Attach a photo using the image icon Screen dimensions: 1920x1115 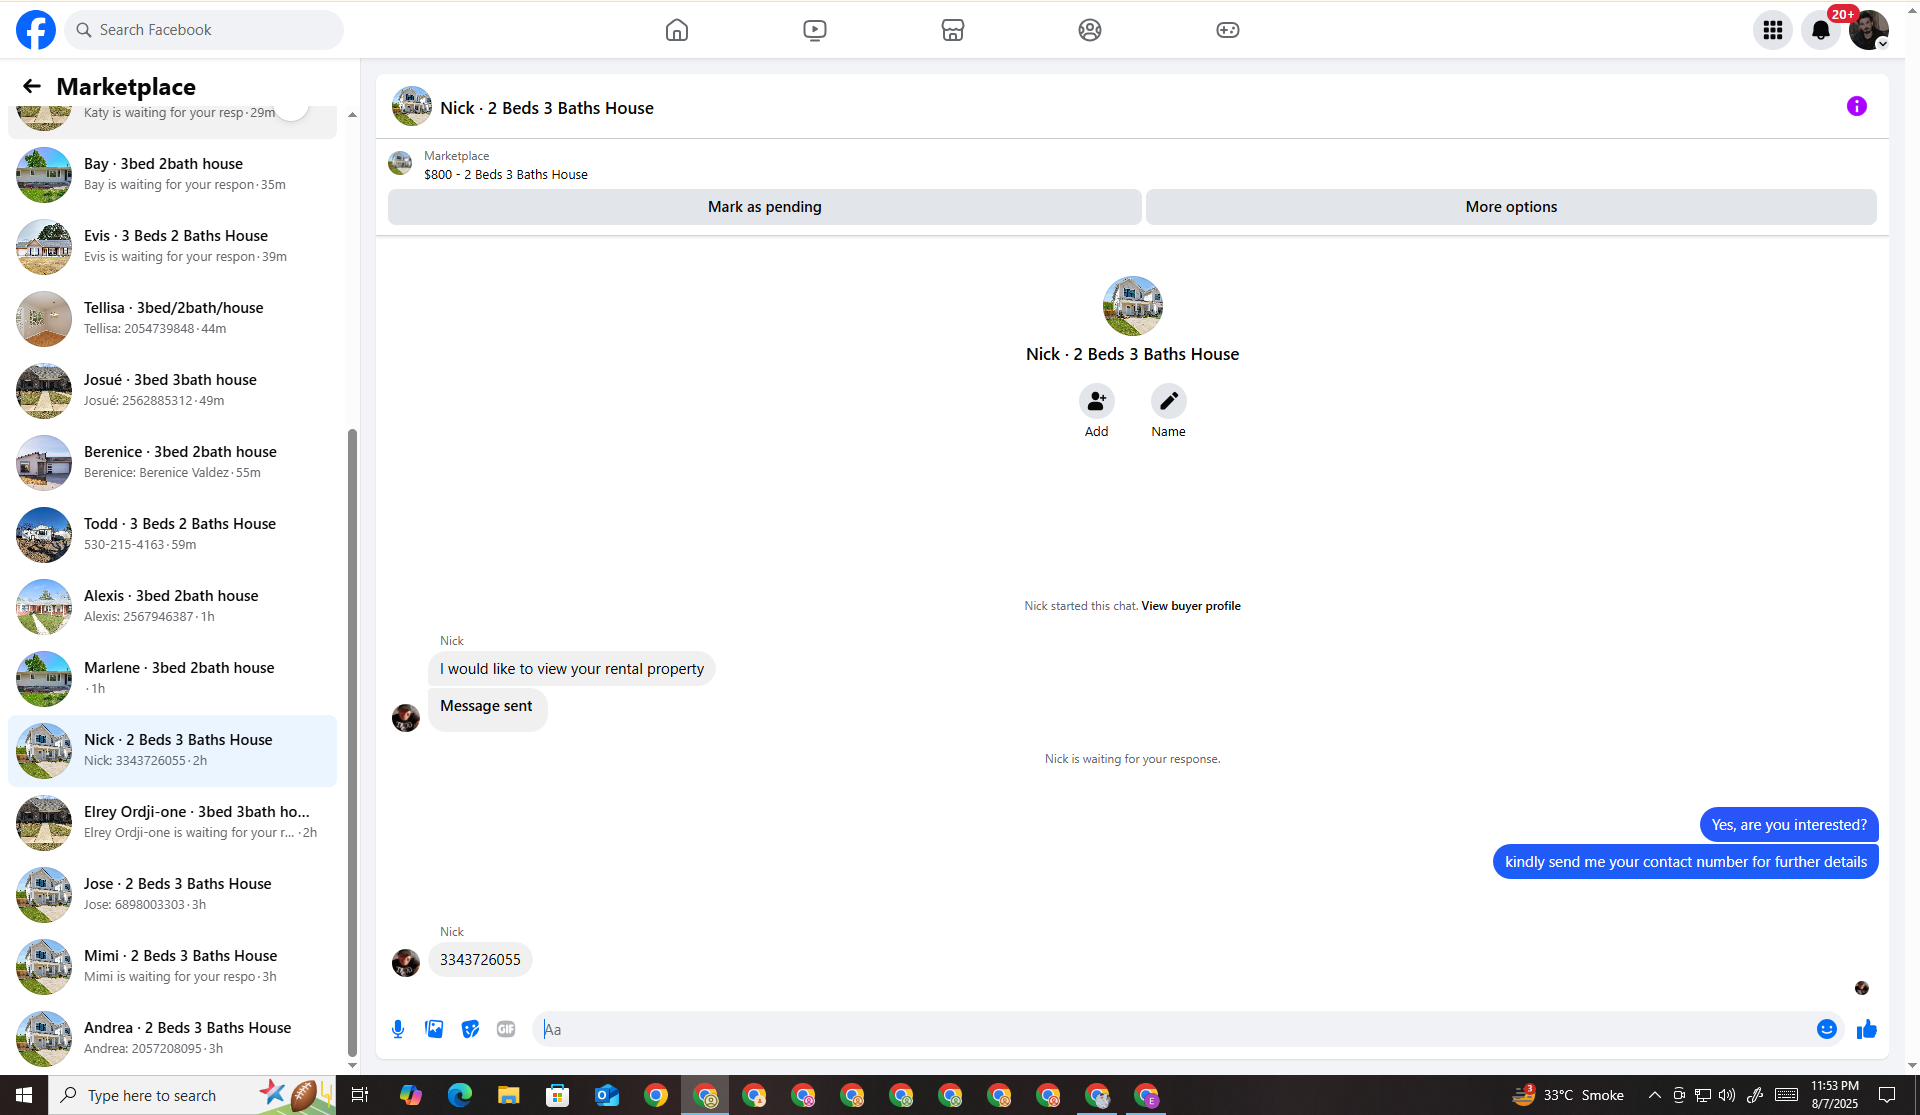coord(434,1029)
